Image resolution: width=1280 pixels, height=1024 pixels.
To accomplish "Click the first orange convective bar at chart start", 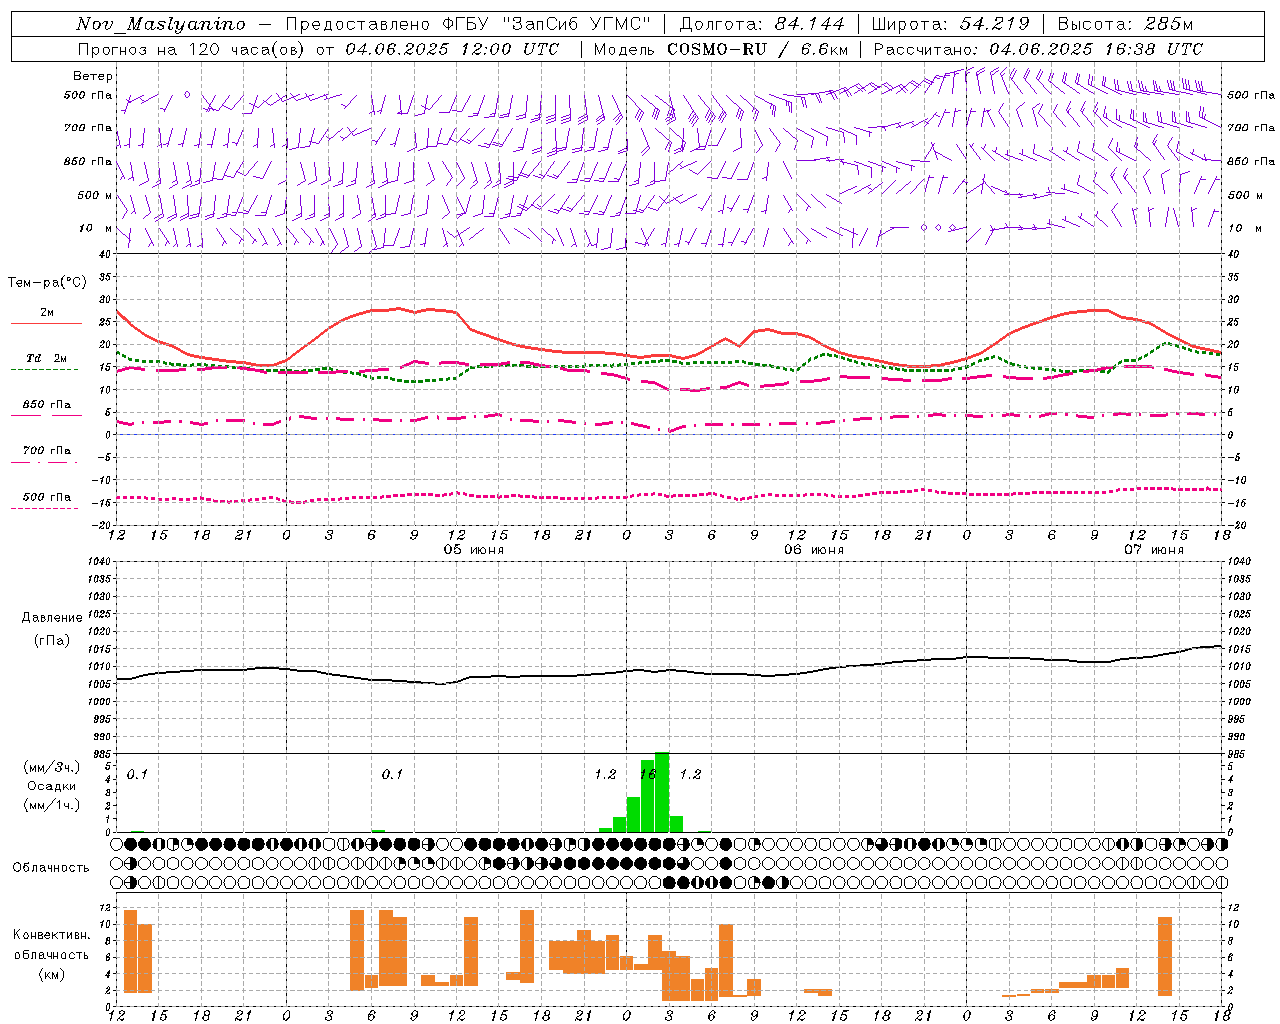I will 130,951.
